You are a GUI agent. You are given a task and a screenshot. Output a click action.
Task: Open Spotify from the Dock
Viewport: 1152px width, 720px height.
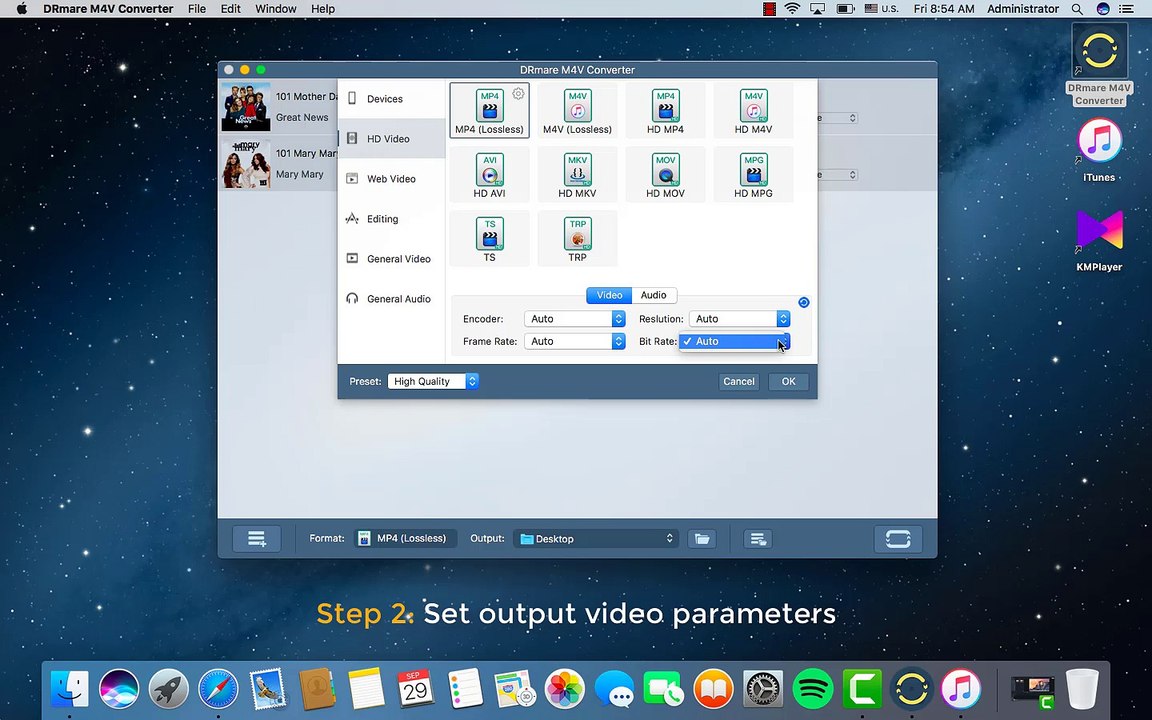[x=813, y=689]
